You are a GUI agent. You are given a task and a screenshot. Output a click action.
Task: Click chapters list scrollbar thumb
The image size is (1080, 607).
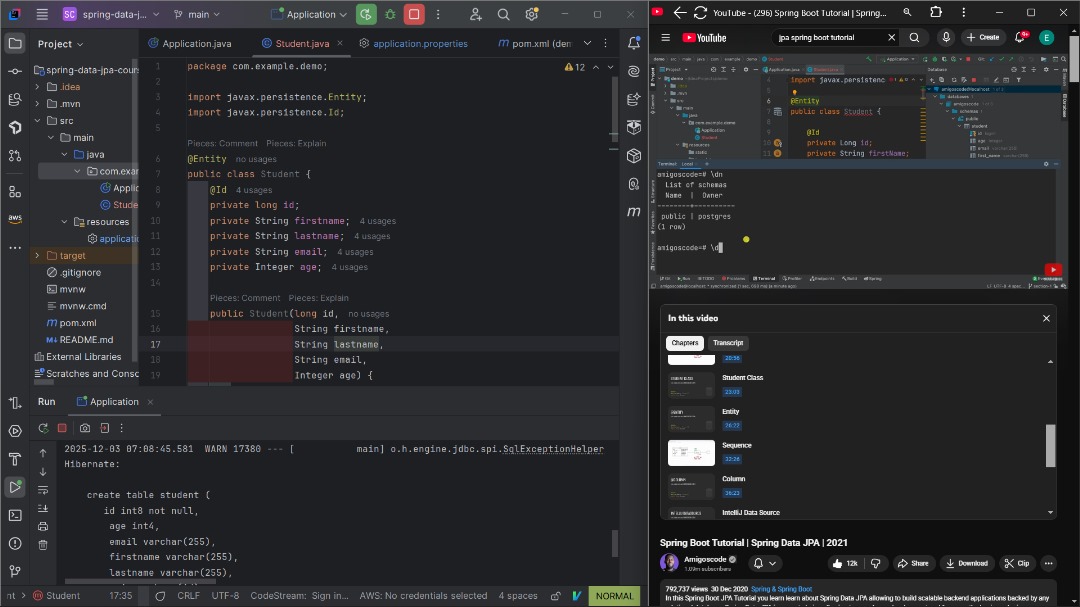(x=1050, y=445)
